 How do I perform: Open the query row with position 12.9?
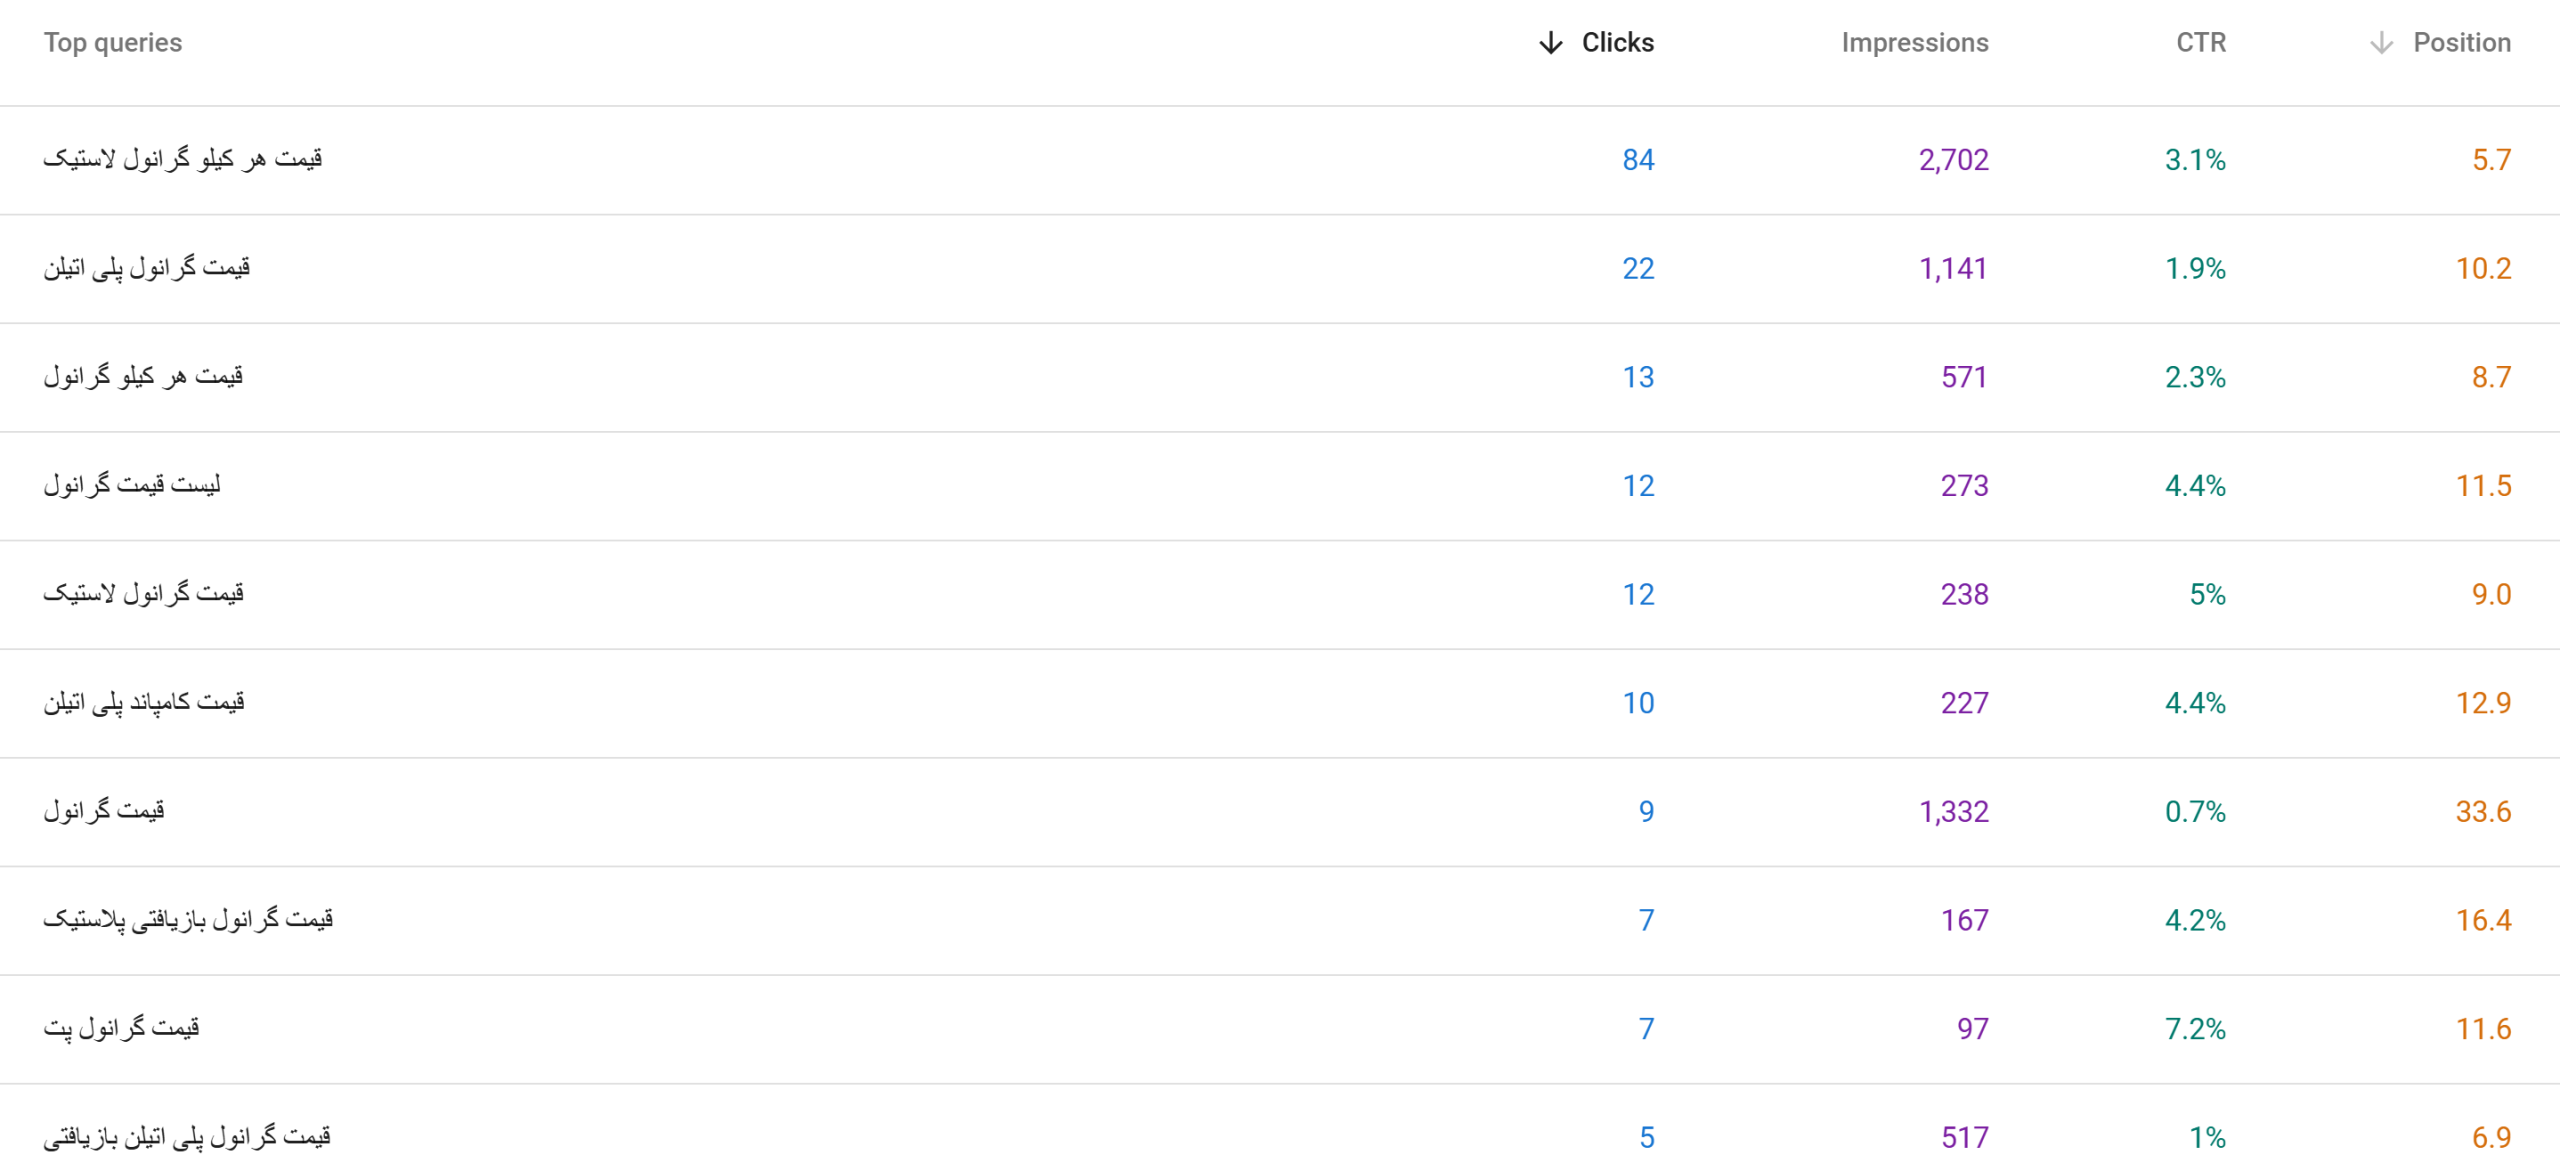coord(1280,704)
